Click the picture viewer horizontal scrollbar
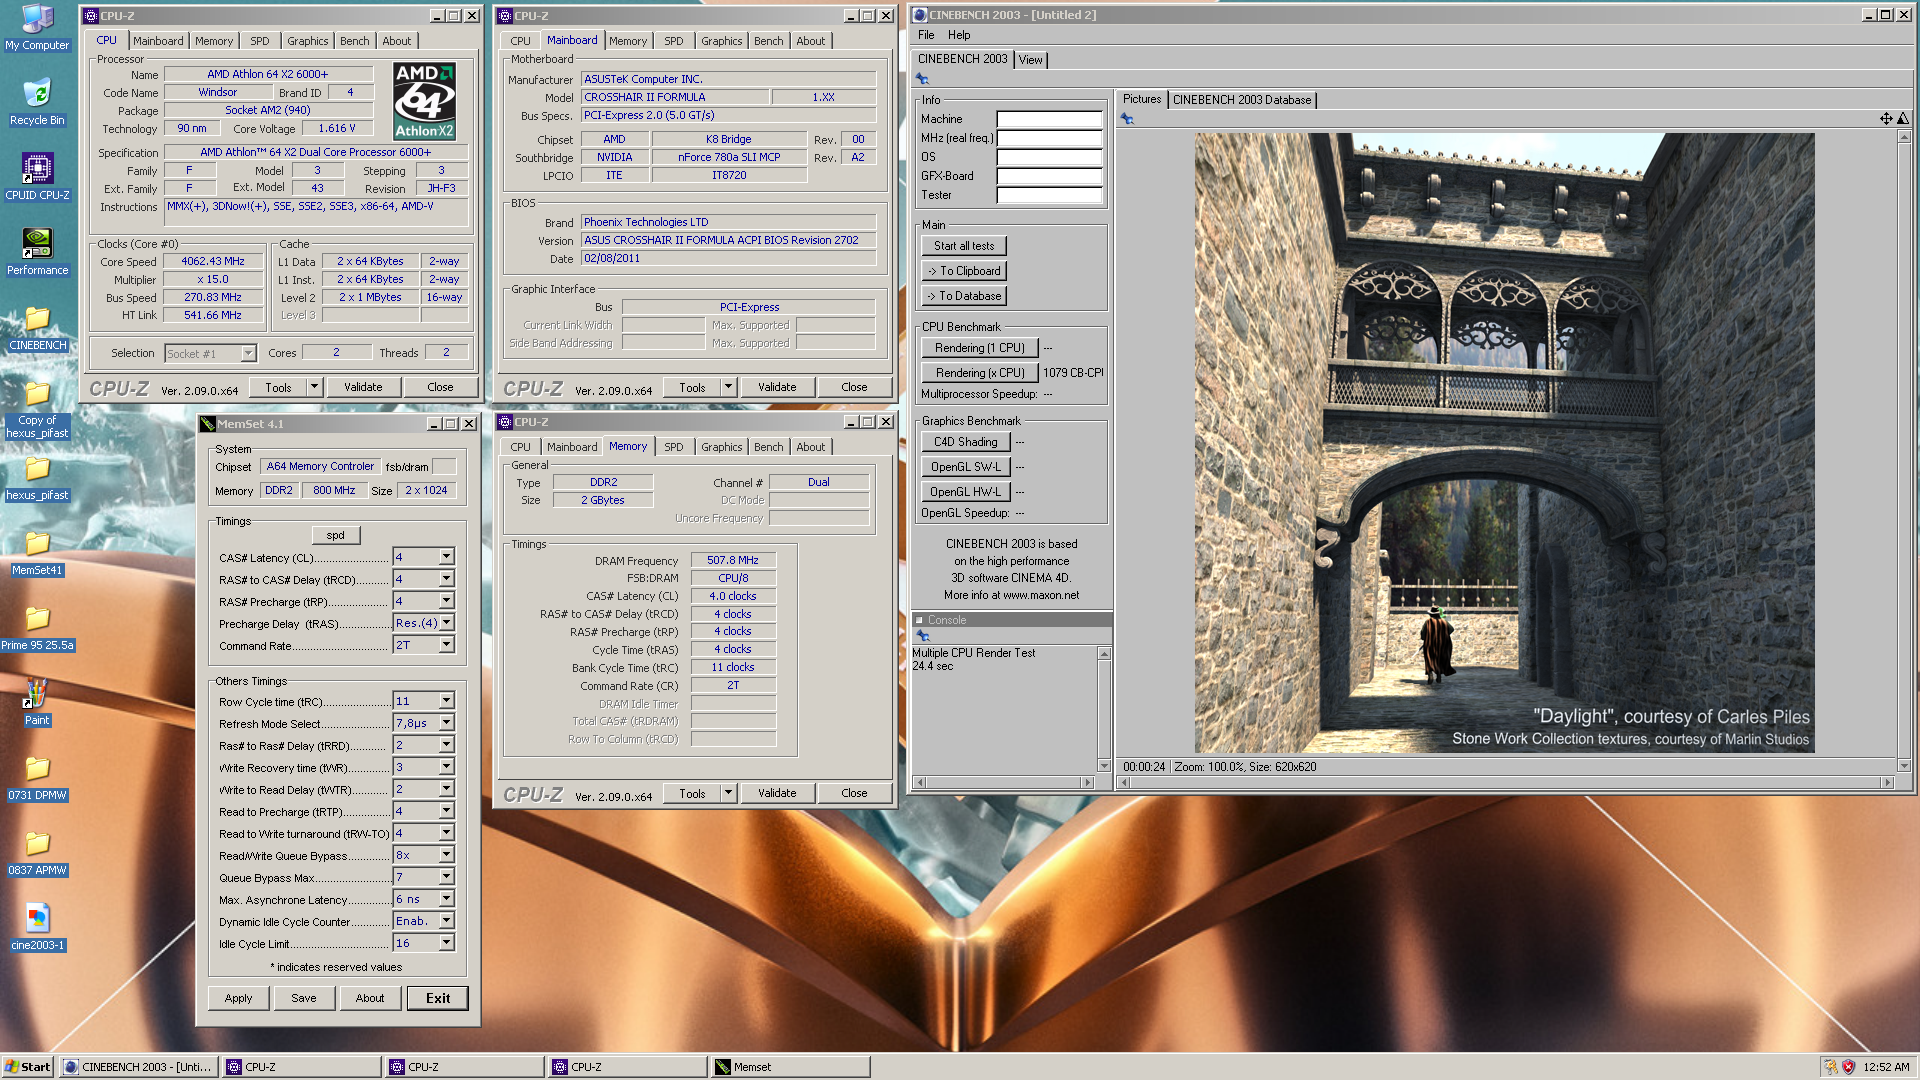The height and width of the screenshot is (1080, 1920). pos(1507,783)
